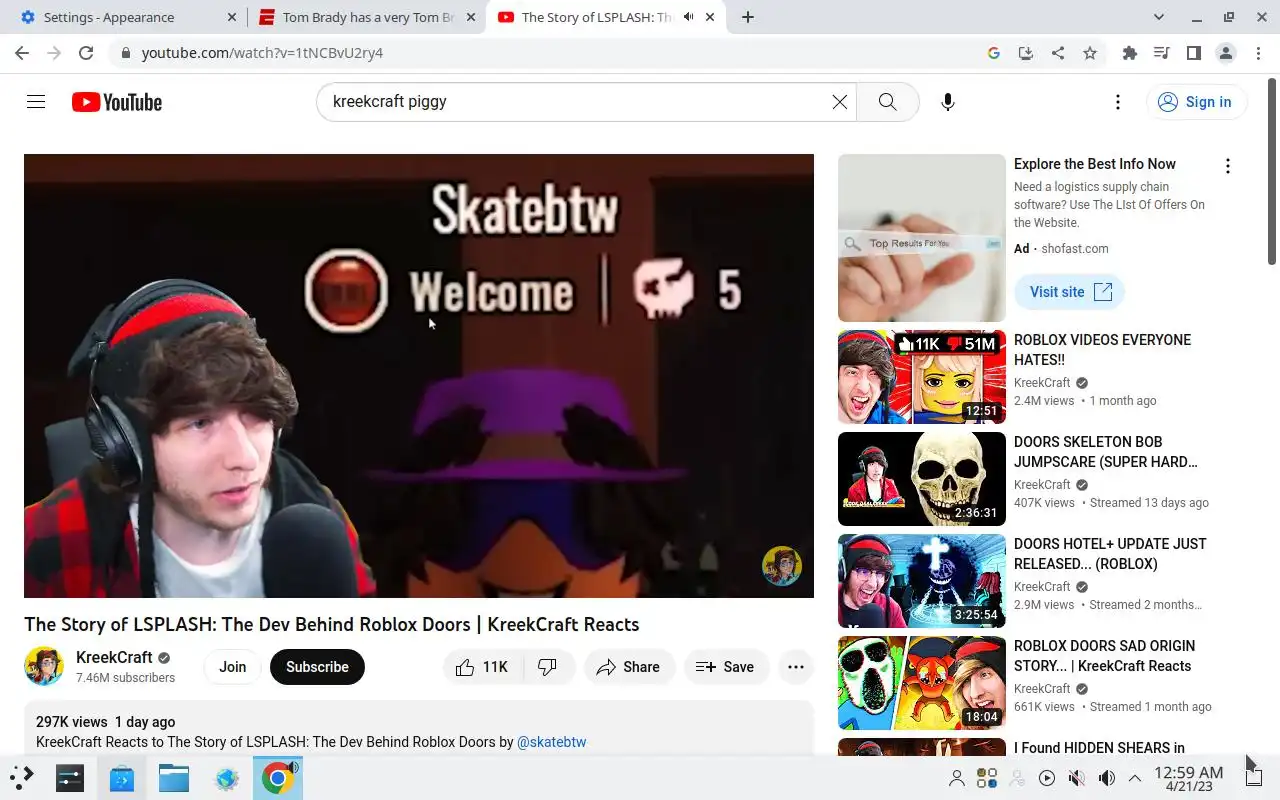1280x800 pixels.
Task: Clear the search box text
Action: (840, 102)
